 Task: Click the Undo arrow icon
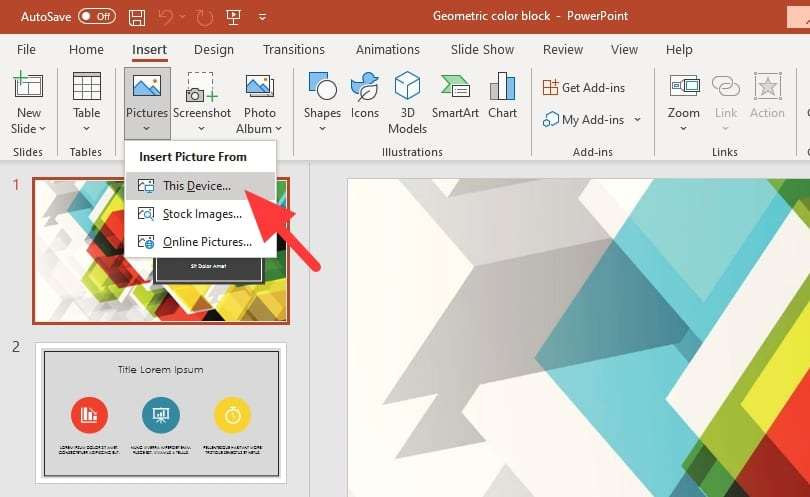coord(168,17)
